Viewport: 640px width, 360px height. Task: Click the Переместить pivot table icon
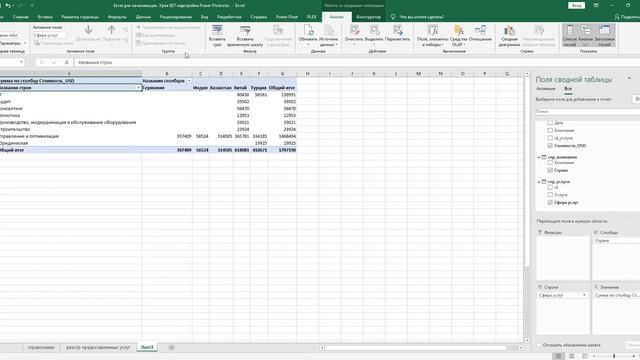[398, 30]
